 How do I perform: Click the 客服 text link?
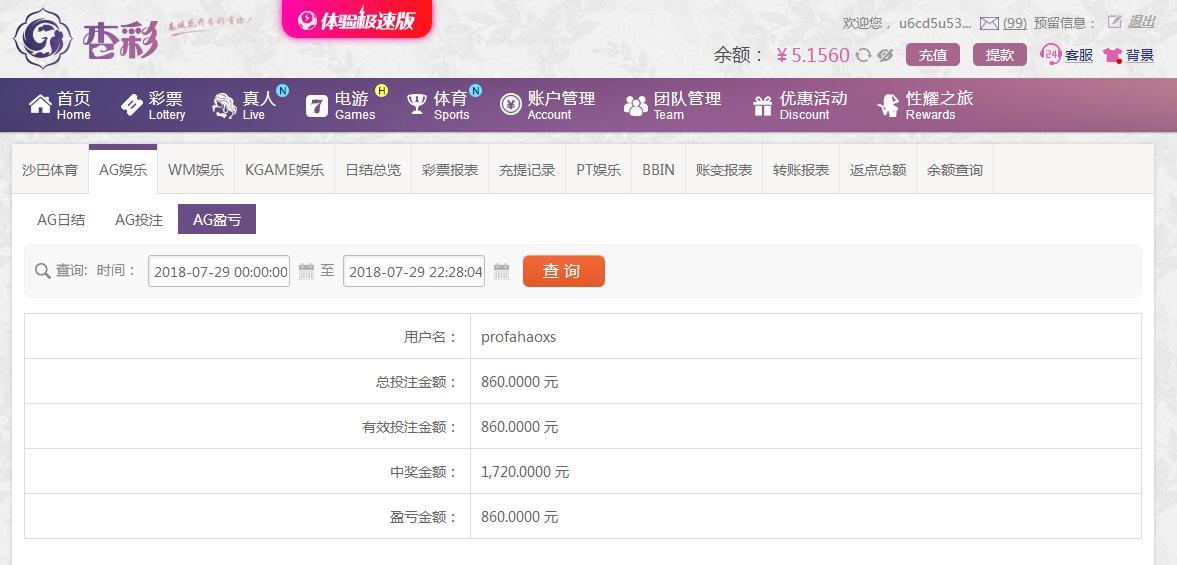point(1079,55)
